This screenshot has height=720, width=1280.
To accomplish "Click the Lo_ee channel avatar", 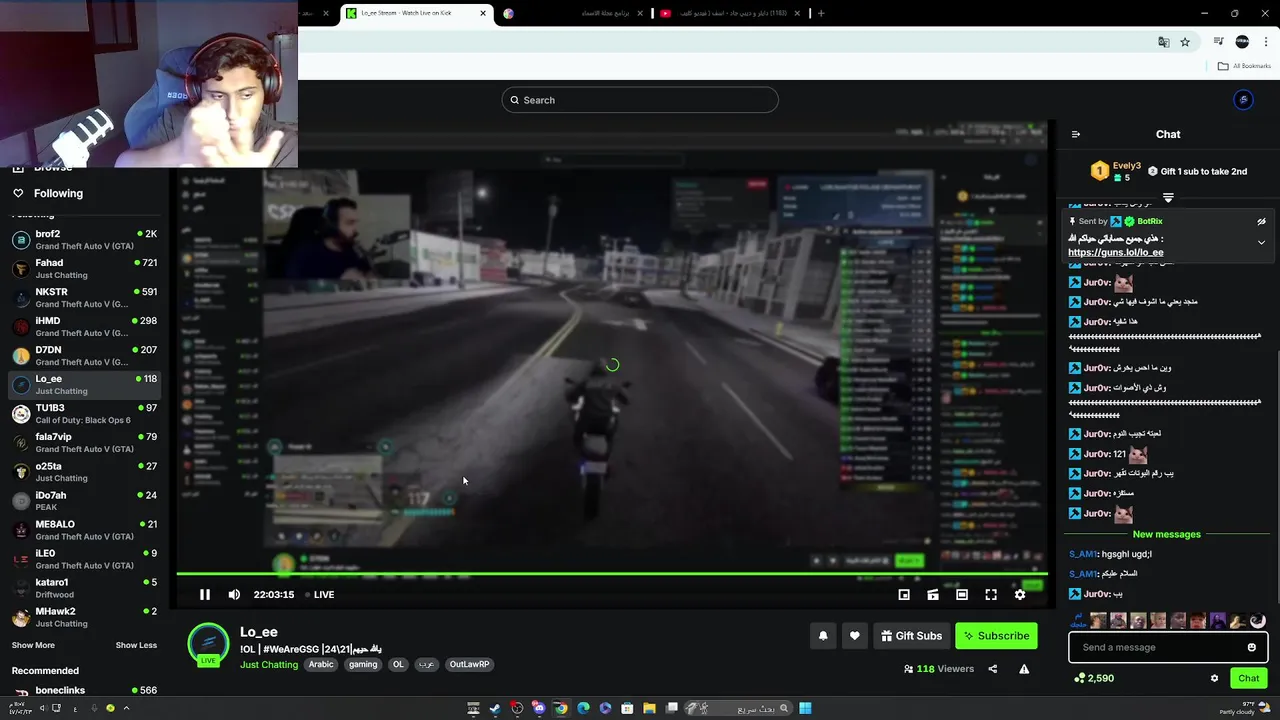I will click(209, 644).
